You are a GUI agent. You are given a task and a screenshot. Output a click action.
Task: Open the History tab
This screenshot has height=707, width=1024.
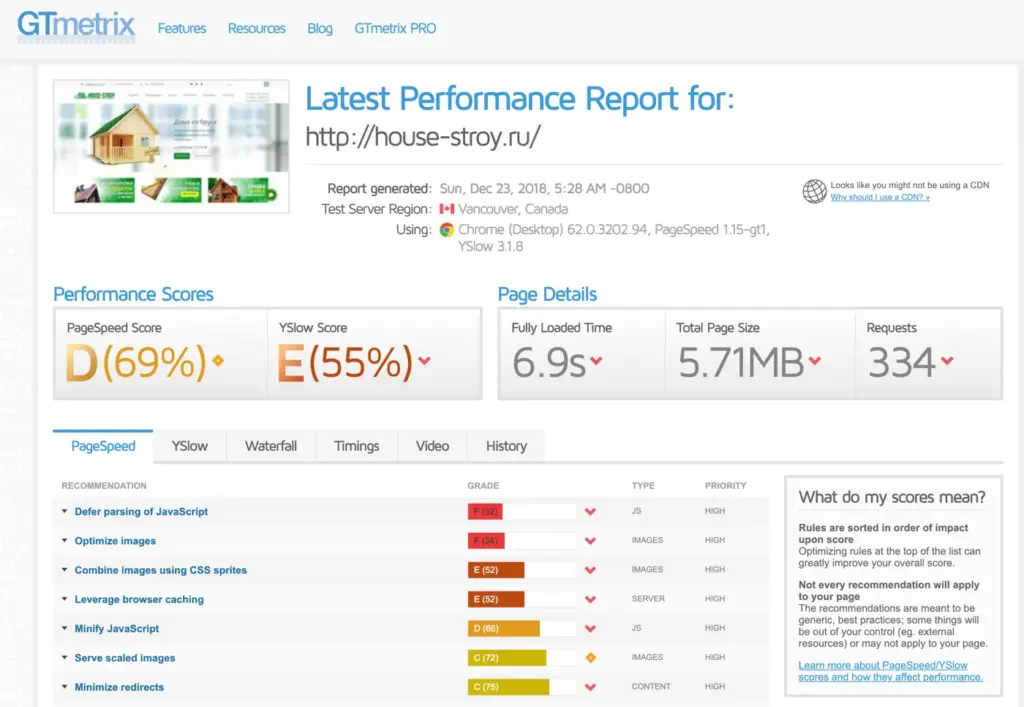[x=506, y=446]
